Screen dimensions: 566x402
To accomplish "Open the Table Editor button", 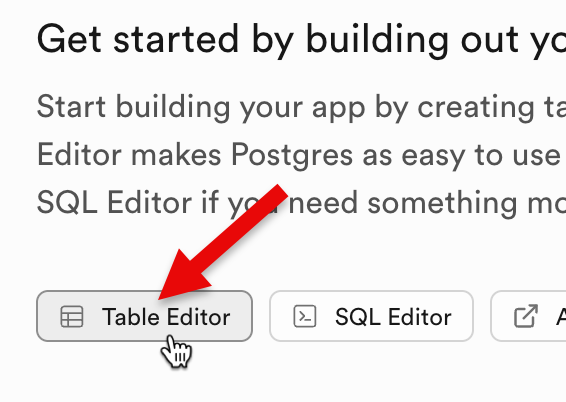I will 144,316.
